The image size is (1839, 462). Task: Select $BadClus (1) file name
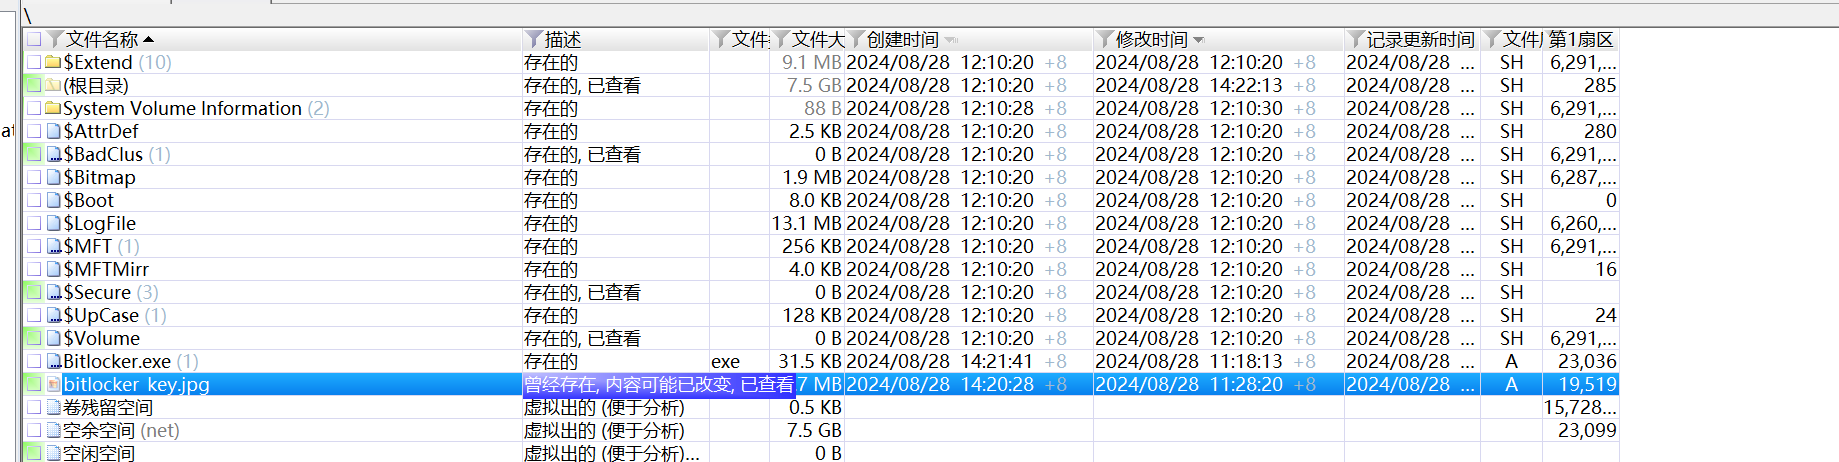point(117,154)
